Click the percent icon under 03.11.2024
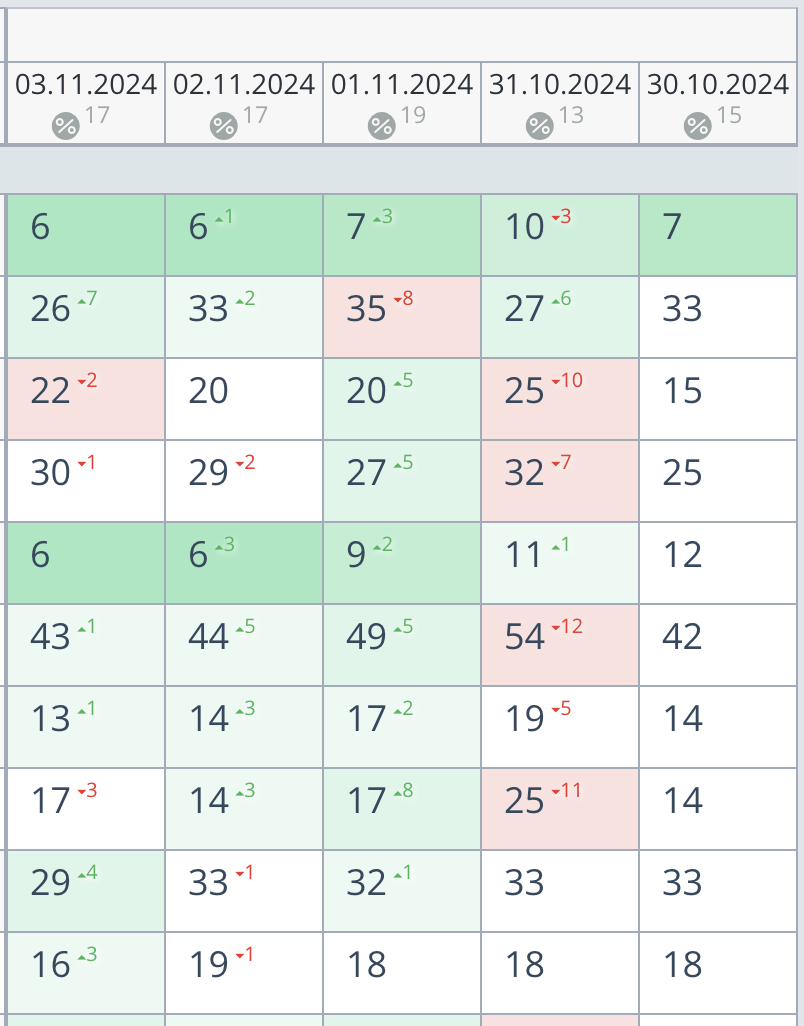The image size is (804, 1026). (x=65, y=126)
